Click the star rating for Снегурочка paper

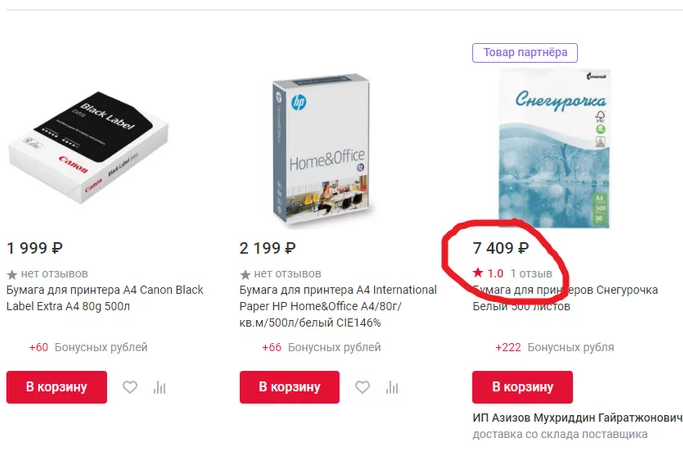478,273
